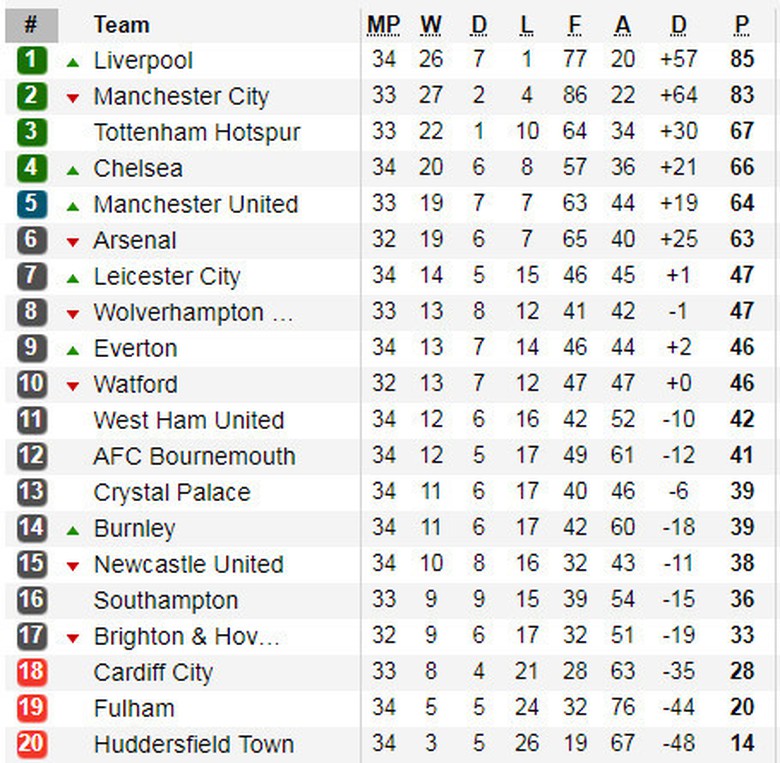Click Manchester United's blue rank 5 badge
780x763 pixels.
32,204
